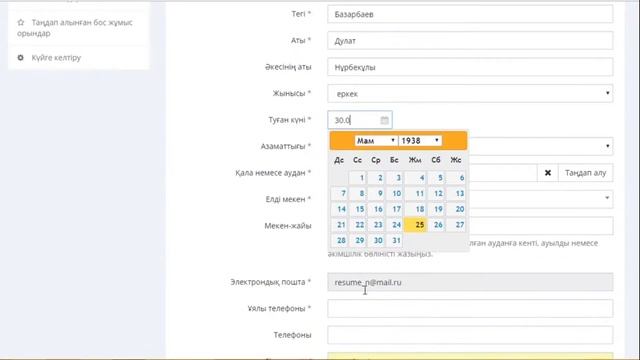Screen dimensions: 640x360
Task: Select day 1 in the calendar
Action: [358, 178]
